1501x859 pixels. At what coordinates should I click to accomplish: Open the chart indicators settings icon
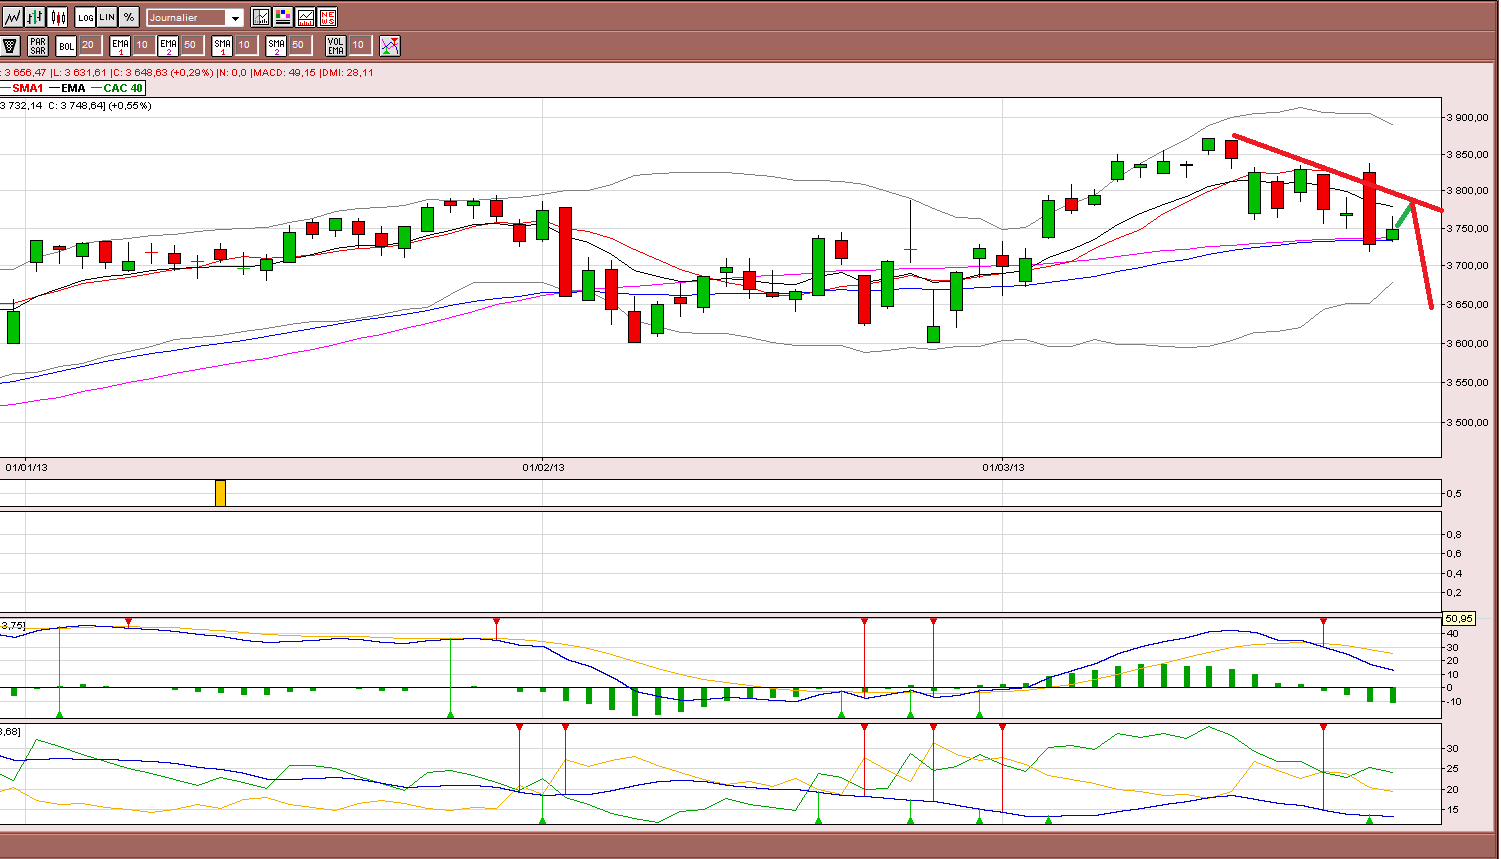[261, 17]
